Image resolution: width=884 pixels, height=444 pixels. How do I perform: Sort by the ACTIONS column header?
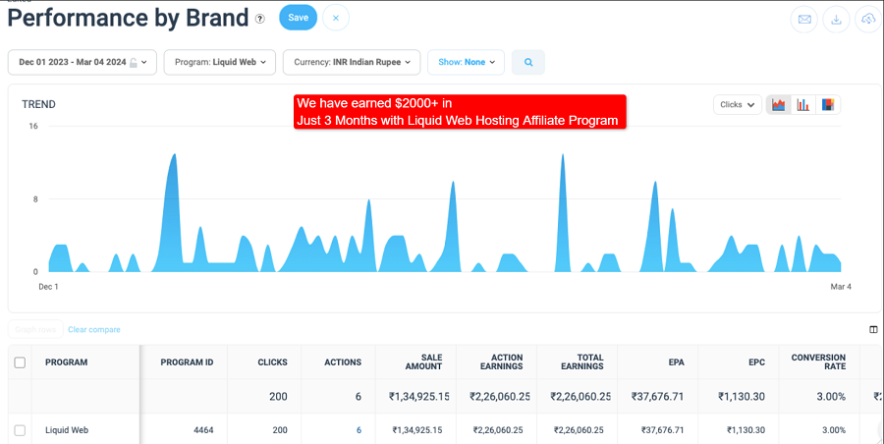coord(343,362)
